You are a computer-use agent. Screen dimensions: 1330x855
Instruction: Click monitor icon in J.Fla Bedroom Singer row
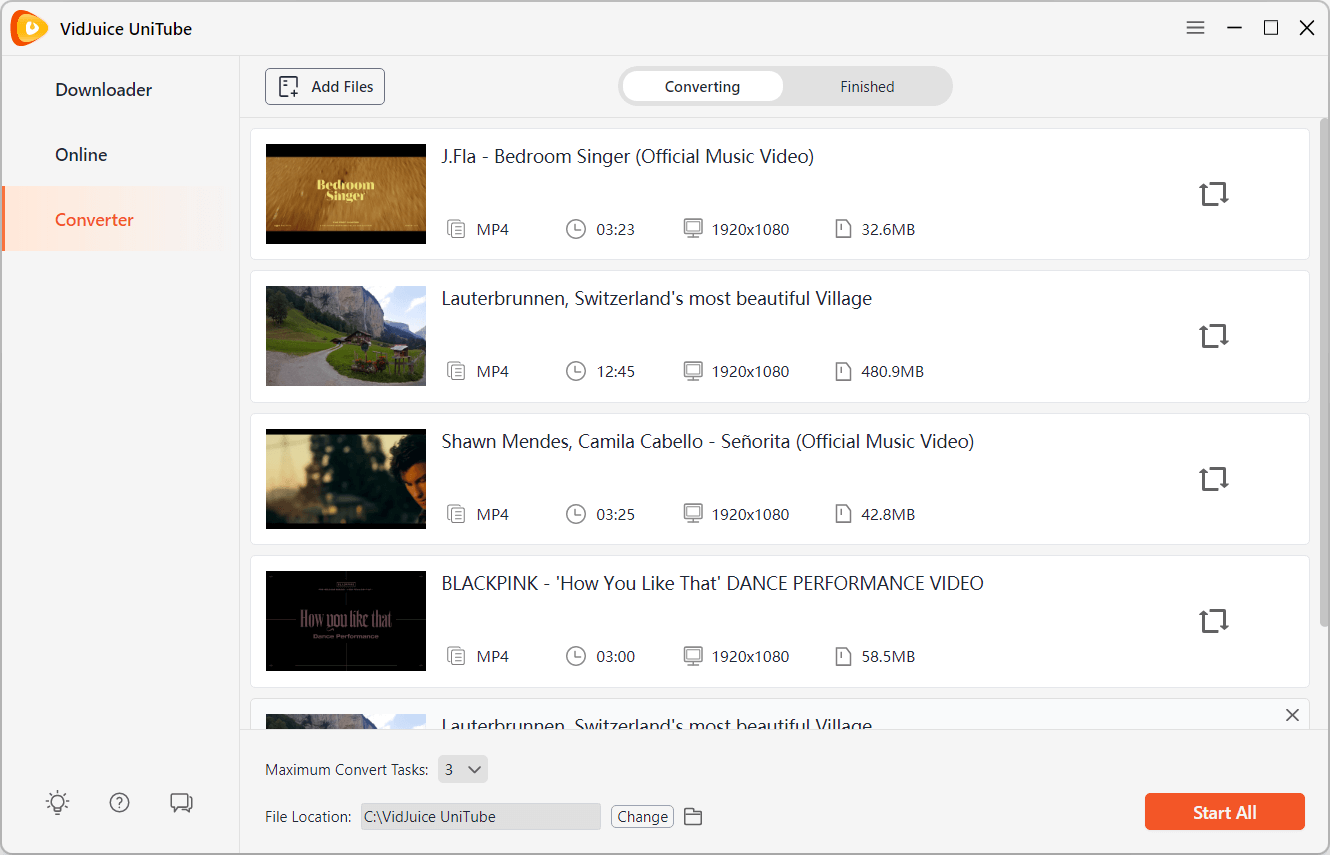pyautogui.click(x=693, y=229)
